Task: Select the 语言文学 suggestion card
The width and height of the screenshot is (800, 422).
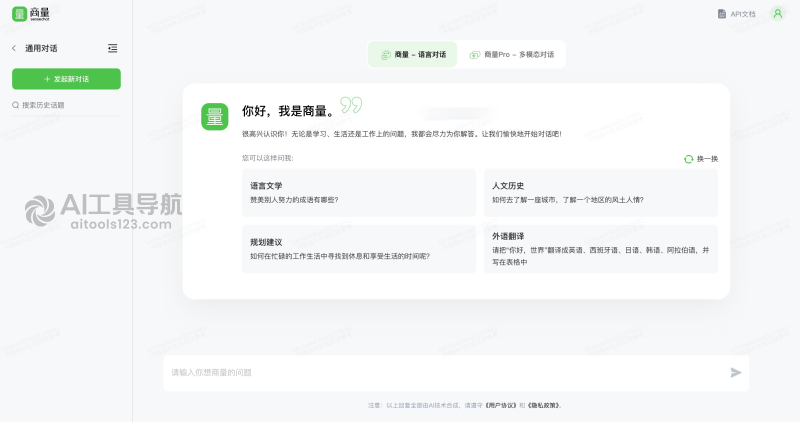Action: pos(359,192)
